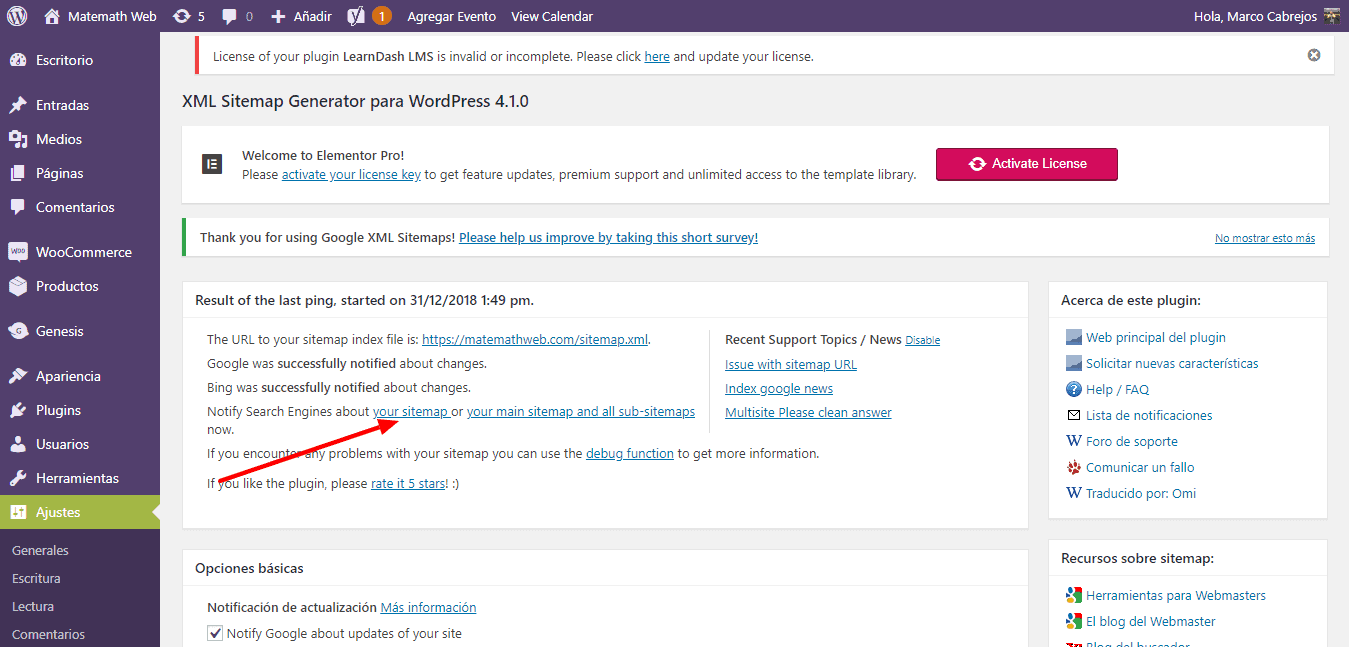Click the Genesis logo icon
The image size is (1349, 647).
[x=18, y=331]
